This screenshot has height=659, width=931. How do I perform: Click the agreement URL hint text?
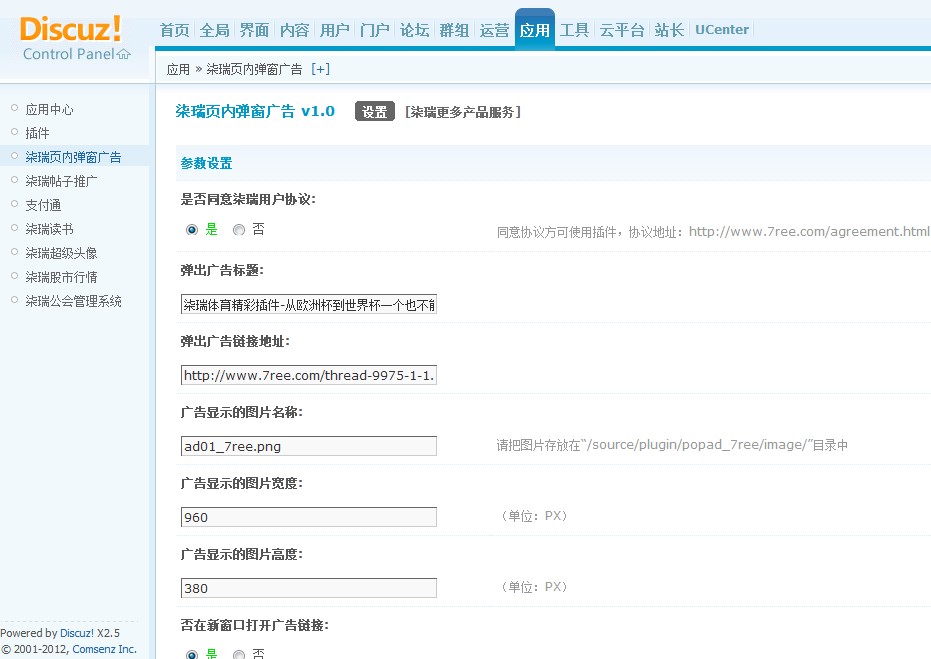713,232
